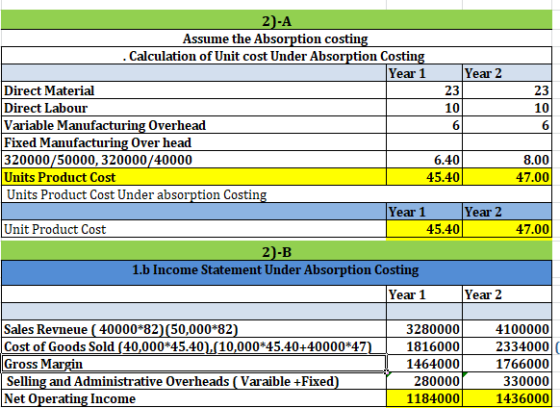Click 47.00 in Units Product Cost row
The height and width of the screenshot is (408, 560).
(x=507, y=177)
